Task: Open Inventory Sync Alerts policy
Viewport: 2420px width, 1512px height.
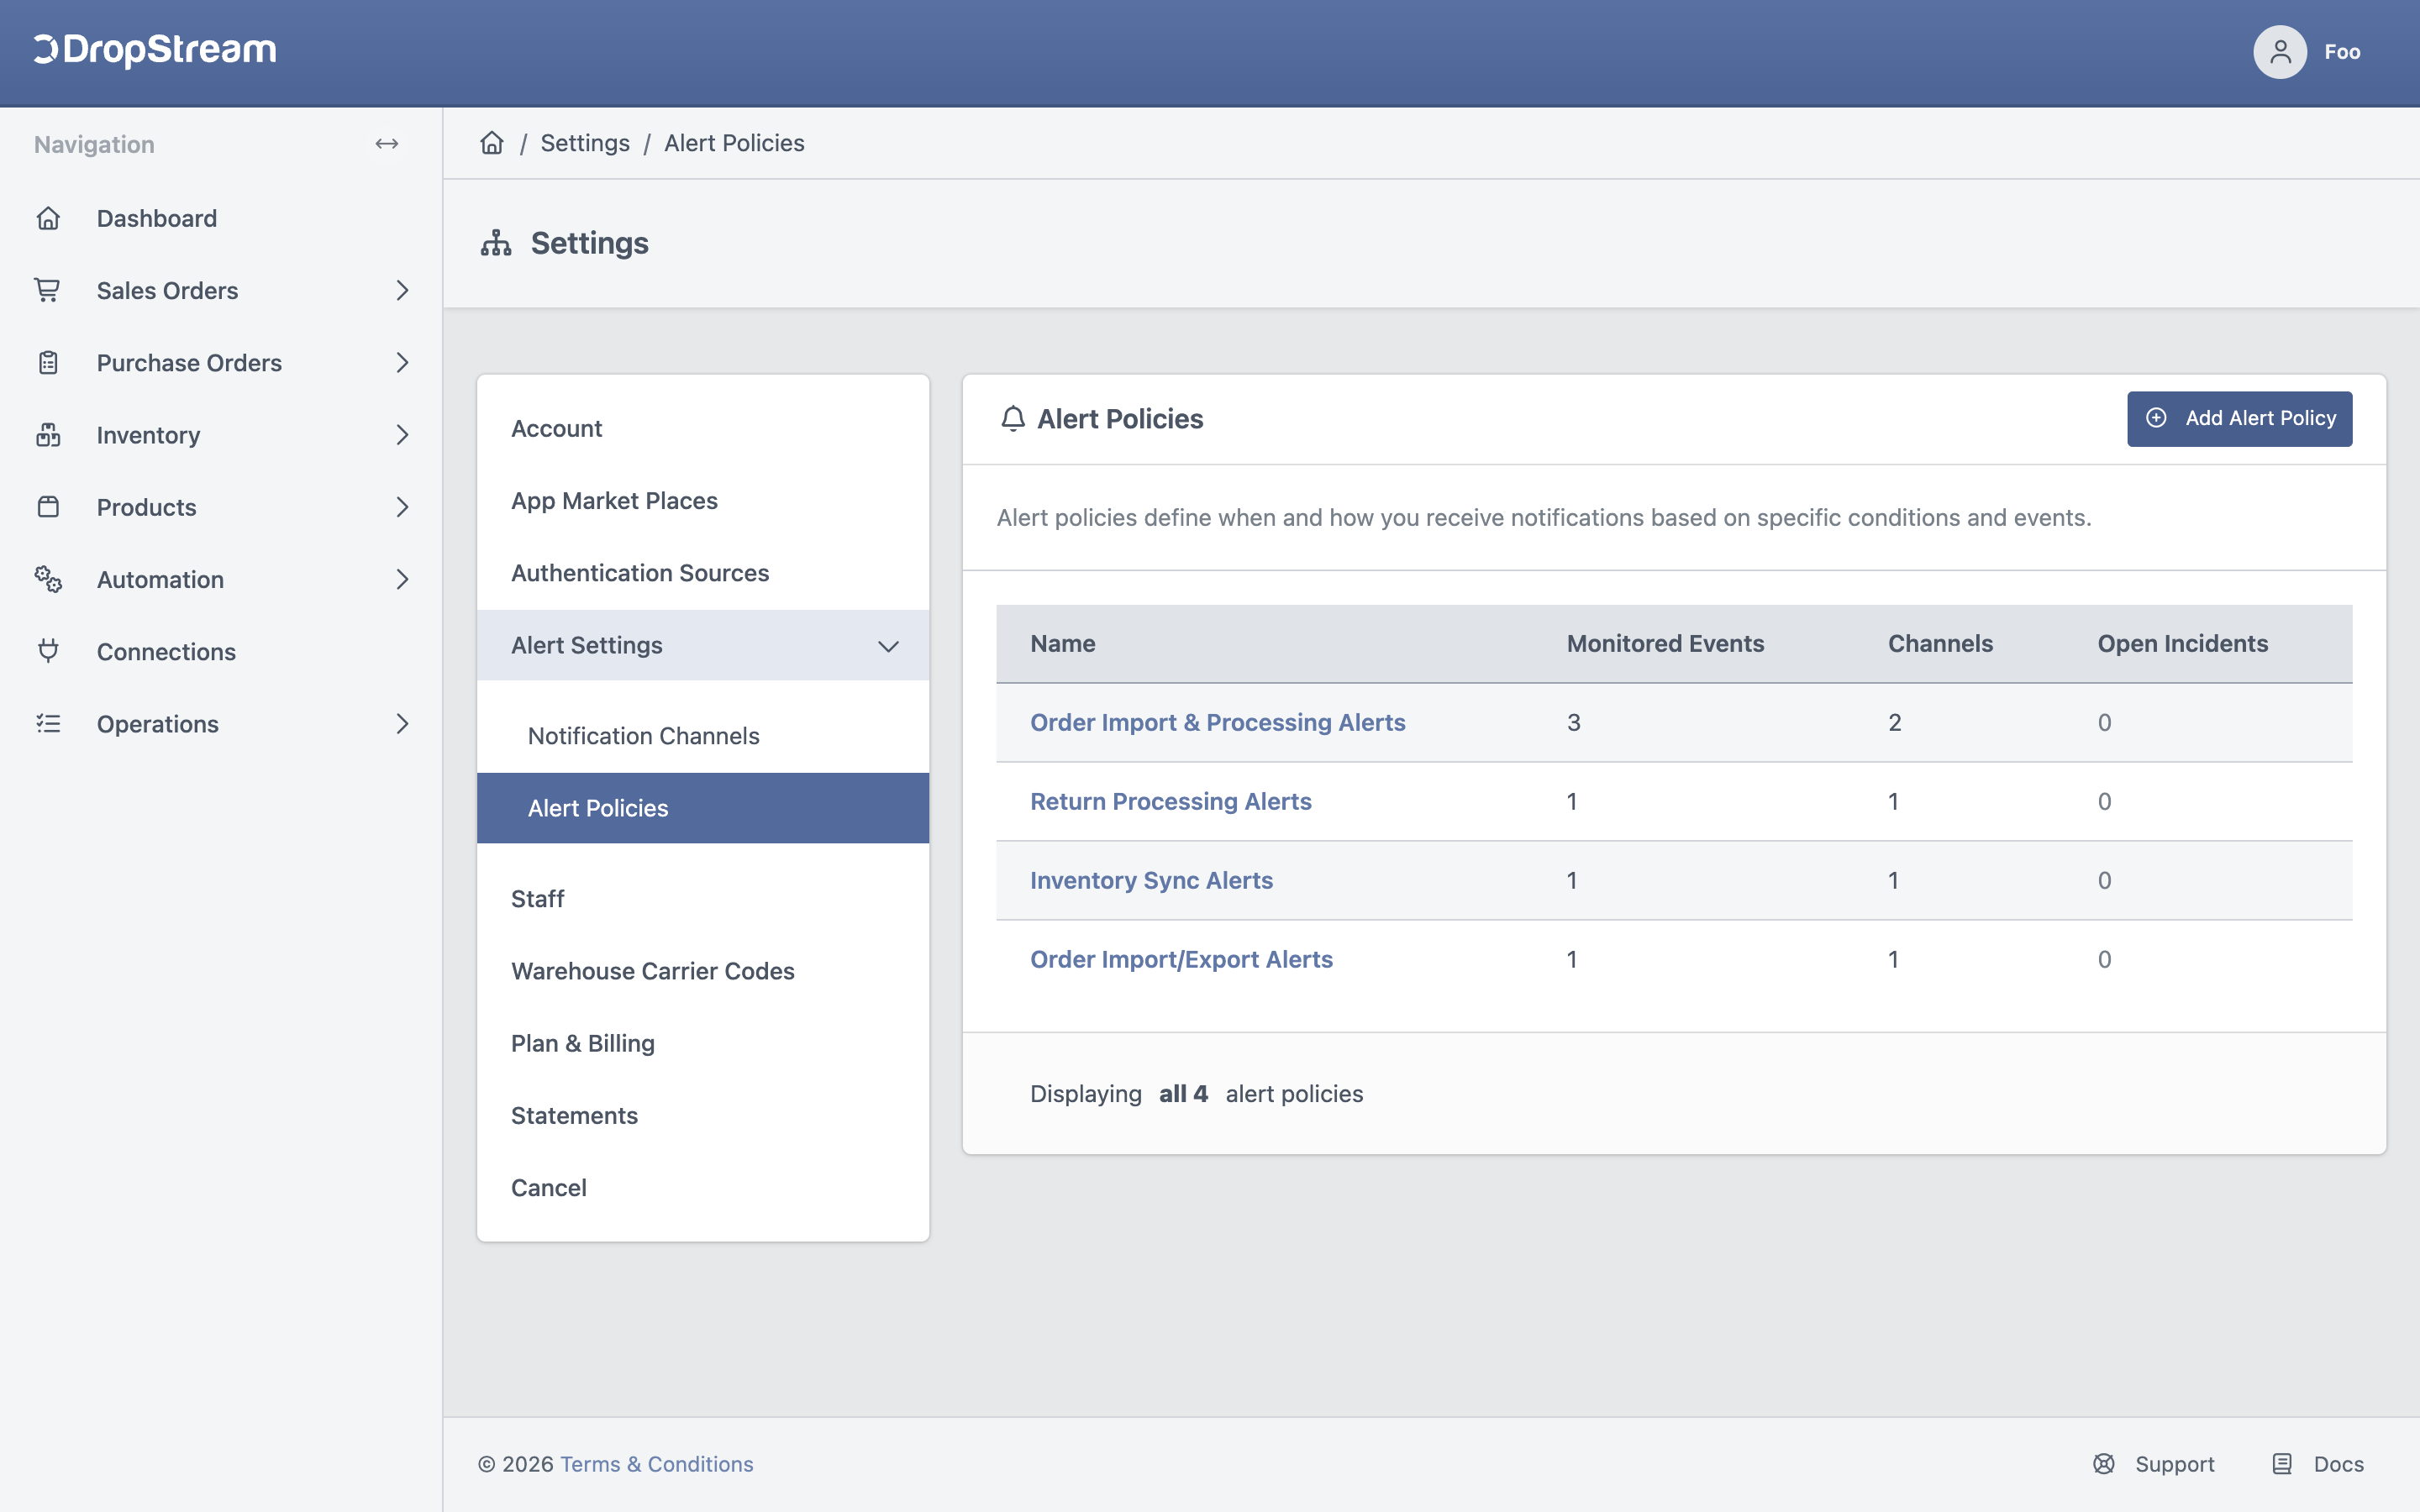Action: 1151,880
